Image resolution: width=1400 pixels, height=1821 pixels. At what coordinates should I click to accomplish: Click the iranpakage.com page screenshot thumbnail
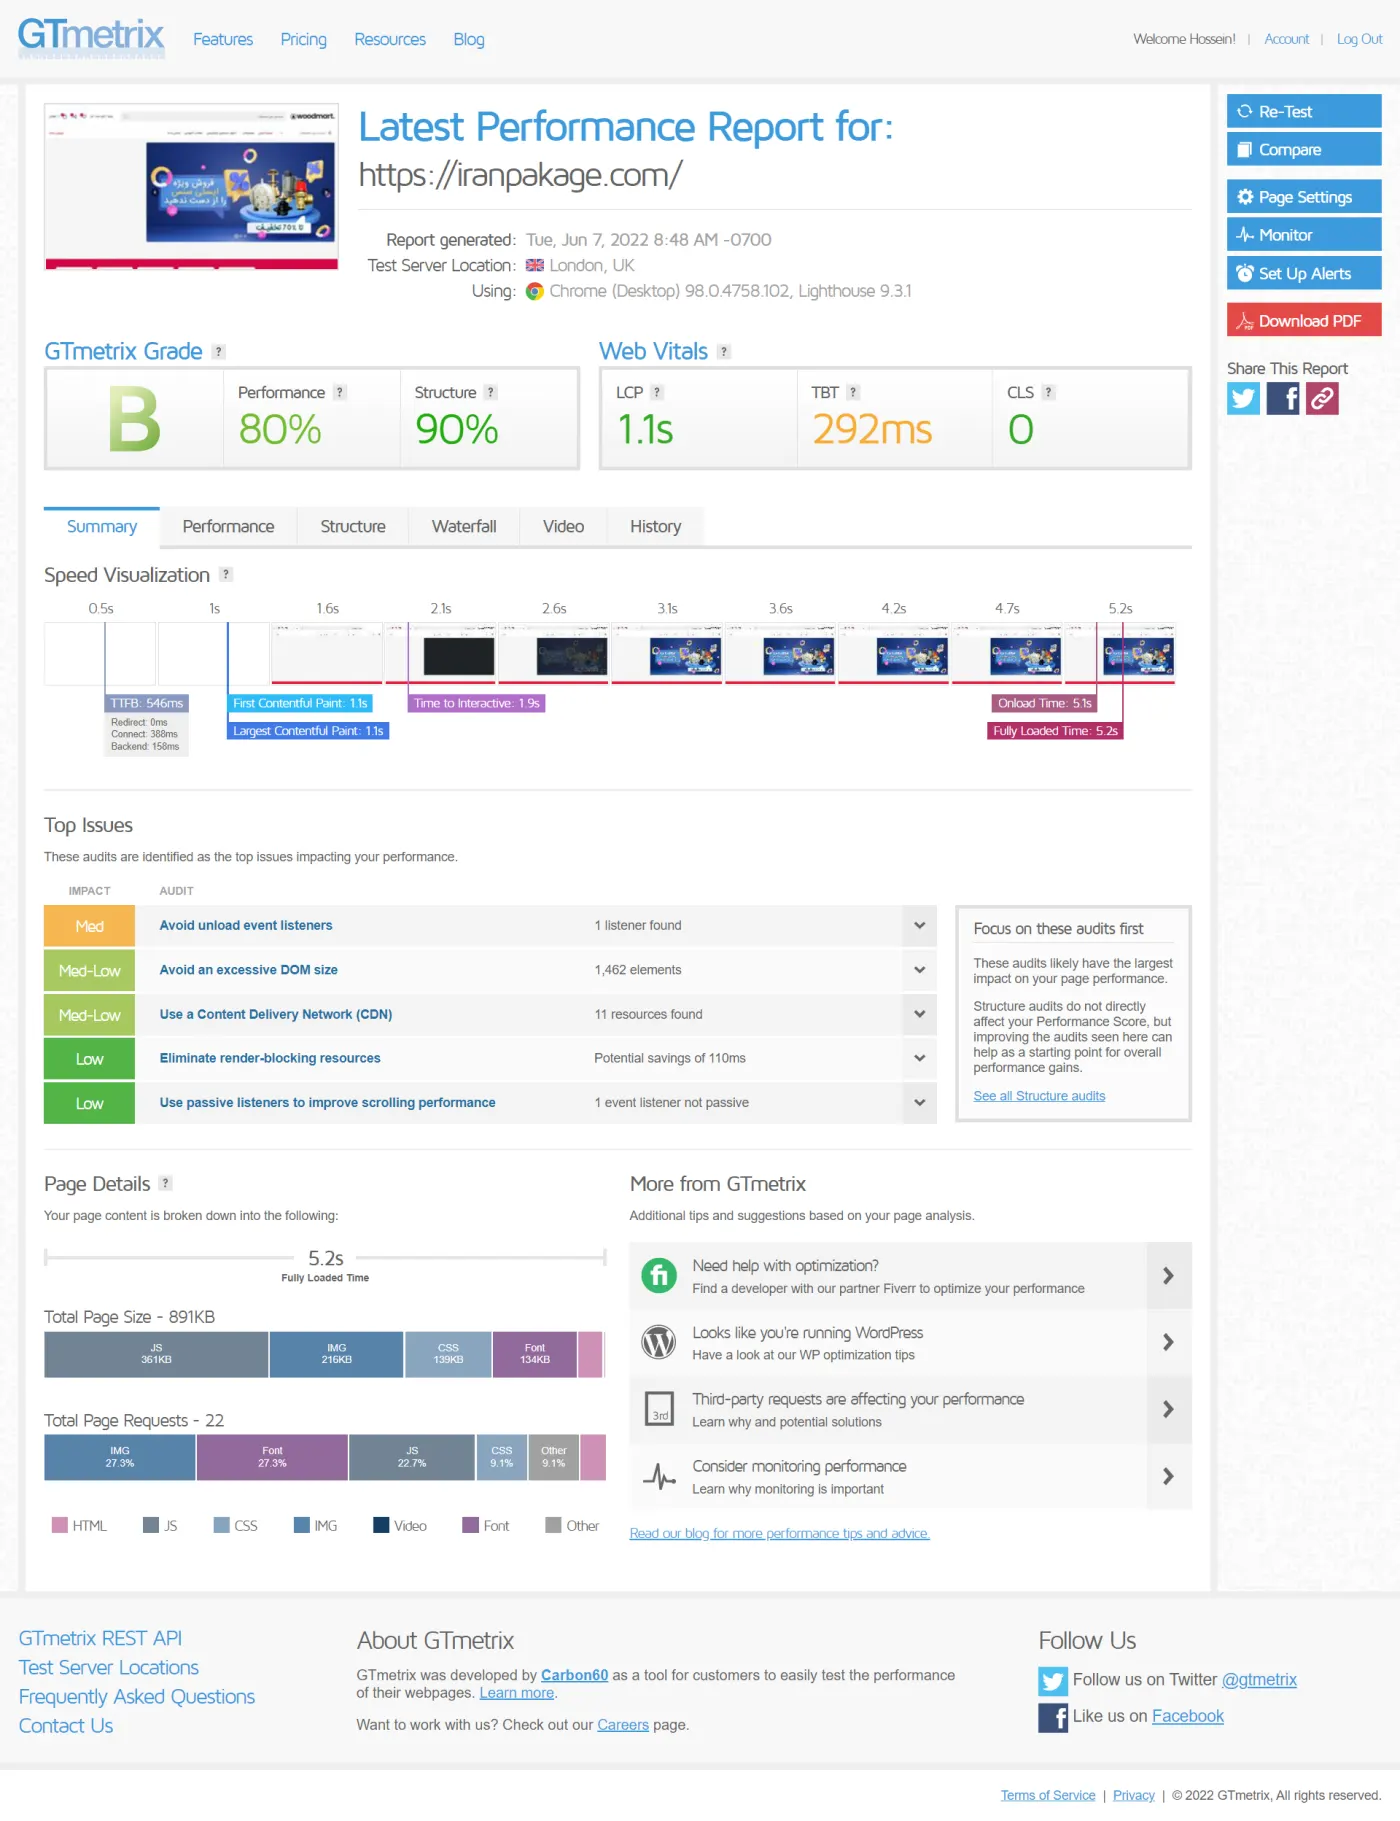192,187
